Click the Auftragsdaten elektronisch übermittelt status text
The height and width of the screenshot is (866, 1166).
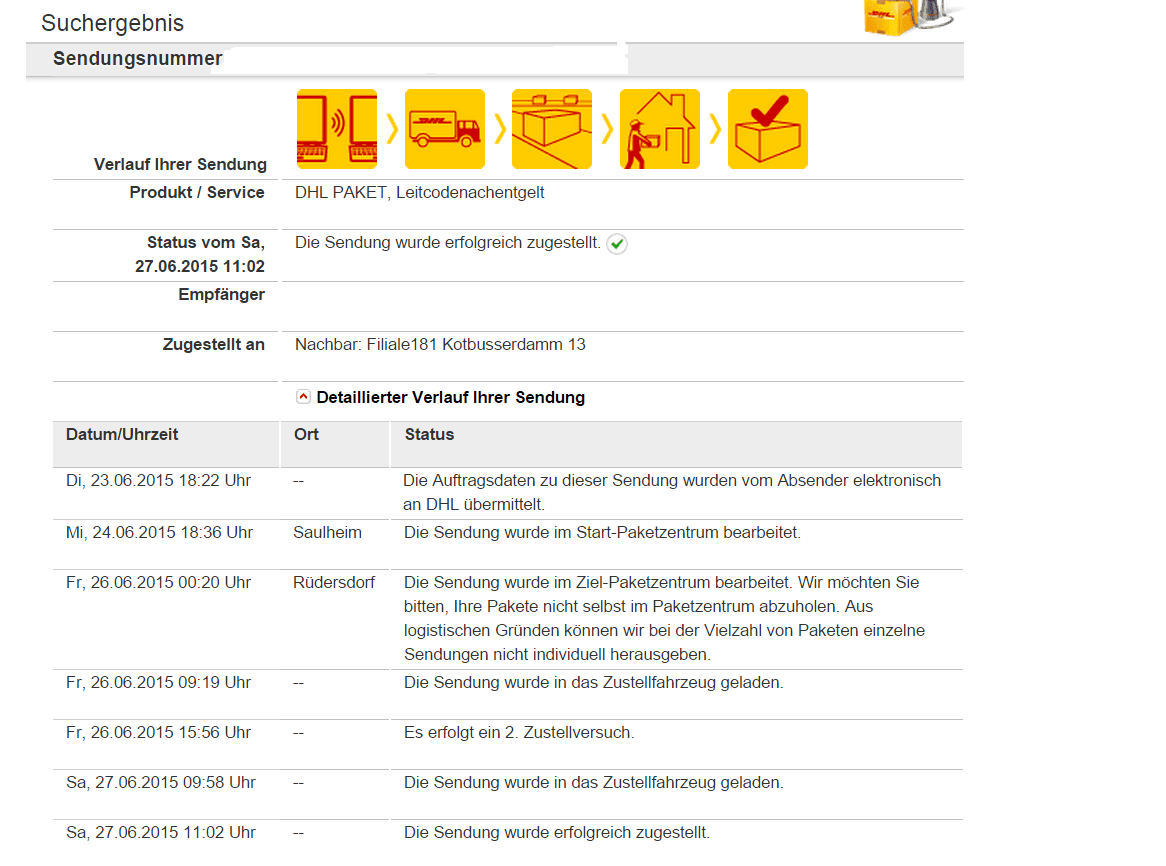point(672,492)
